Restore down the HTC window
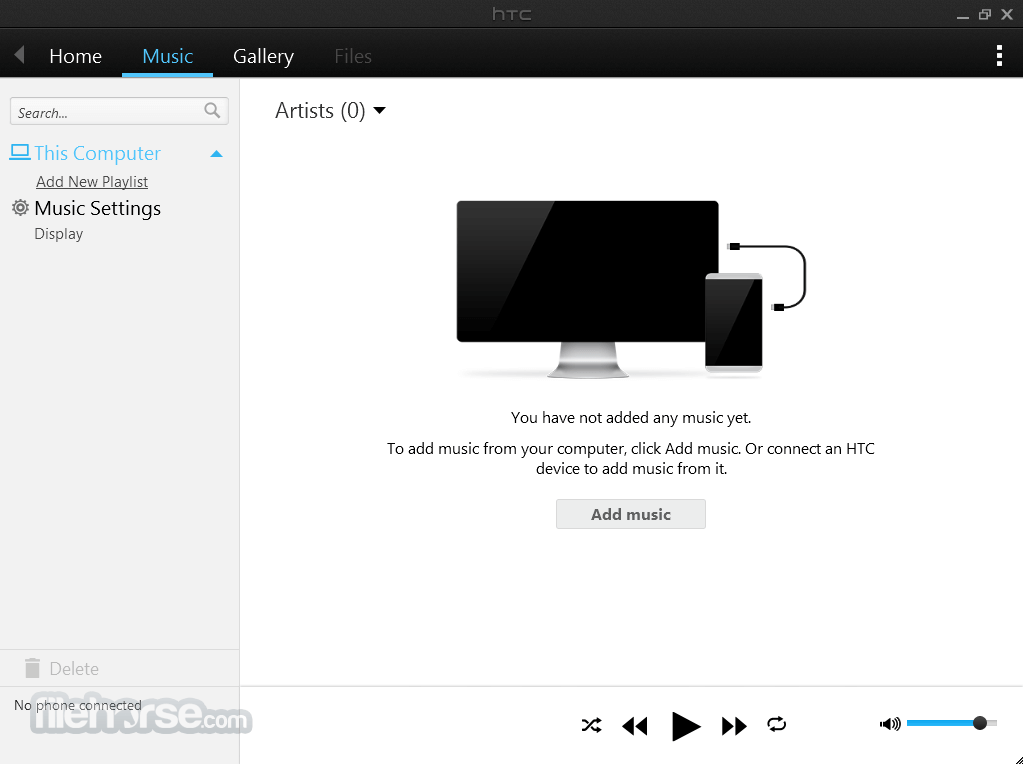The height and width of the screenshot is (764, 1023). (x=985, y=14)
